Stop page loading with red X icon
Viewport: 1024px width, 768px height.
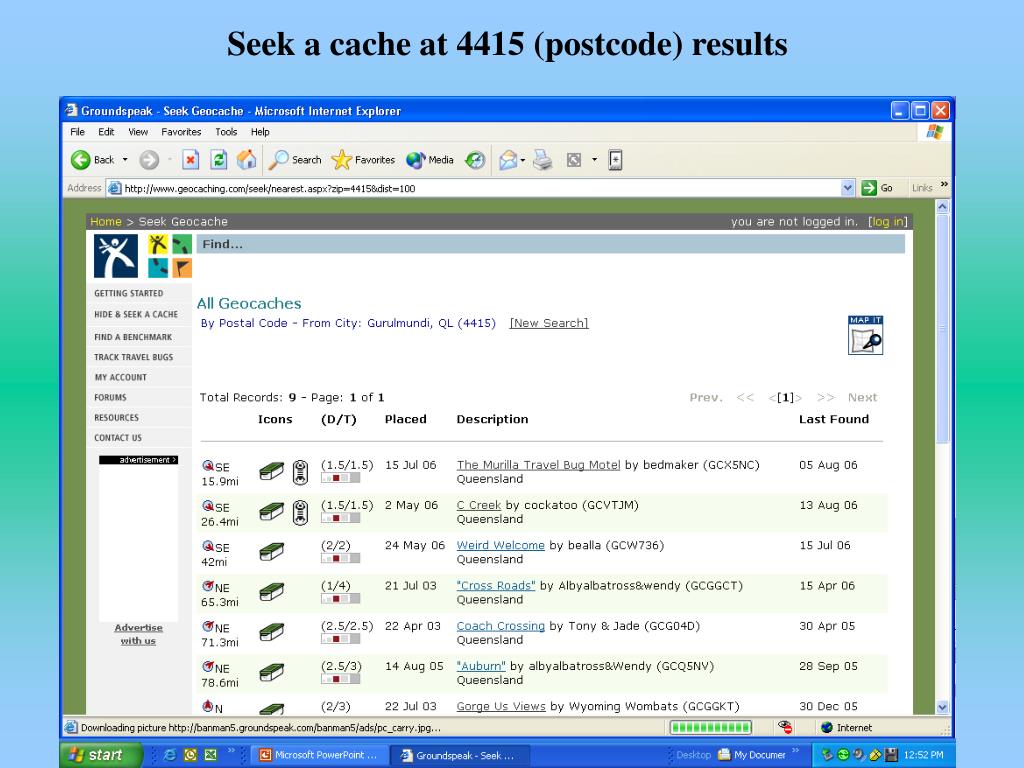click(x=191, y=159)
